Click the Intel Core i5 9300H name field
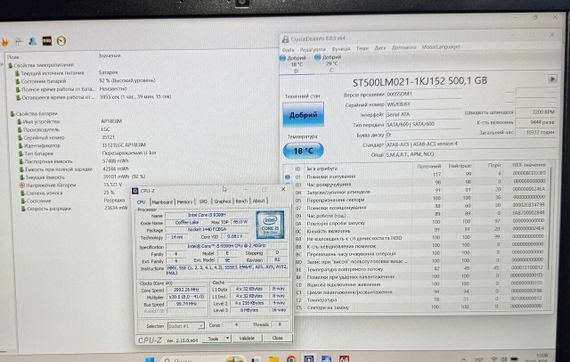The height and width of the screenshot is (362, 570). [207, 215]
